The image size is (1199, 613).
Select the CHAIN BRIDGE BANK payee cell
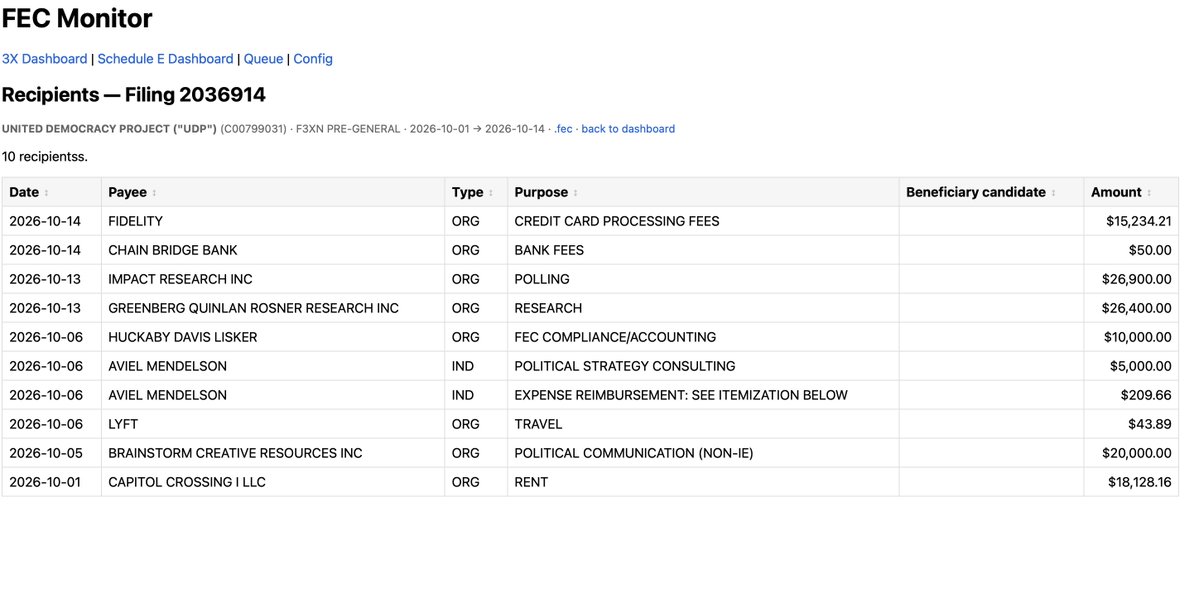click(x=273, y=250)
